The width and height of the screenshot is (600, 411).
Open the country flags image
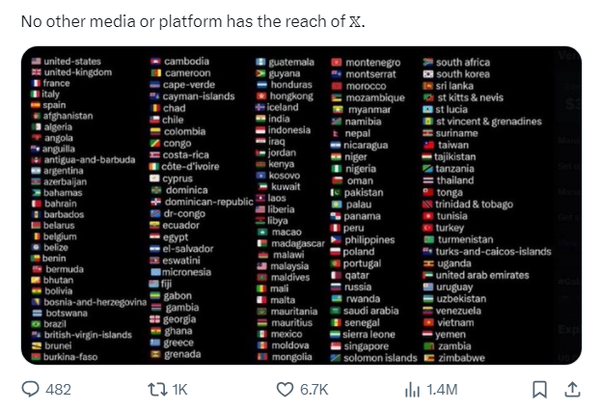pos(301,206)
